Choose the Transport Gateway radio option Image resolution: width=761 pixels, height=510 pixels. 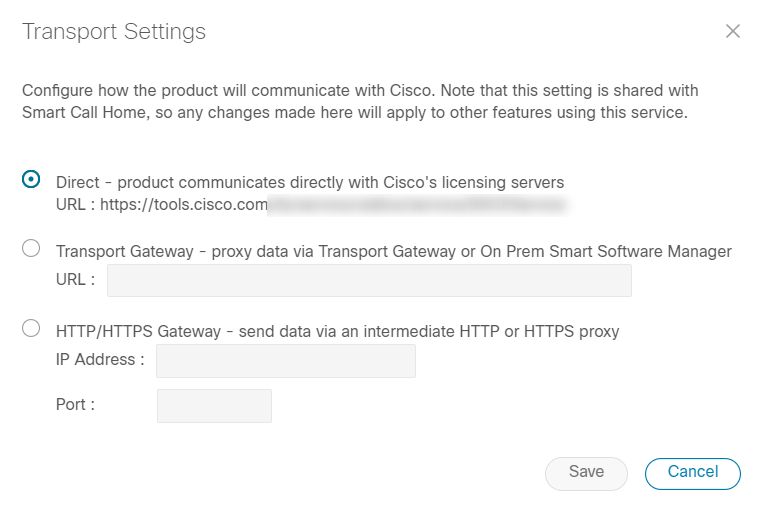32,250
